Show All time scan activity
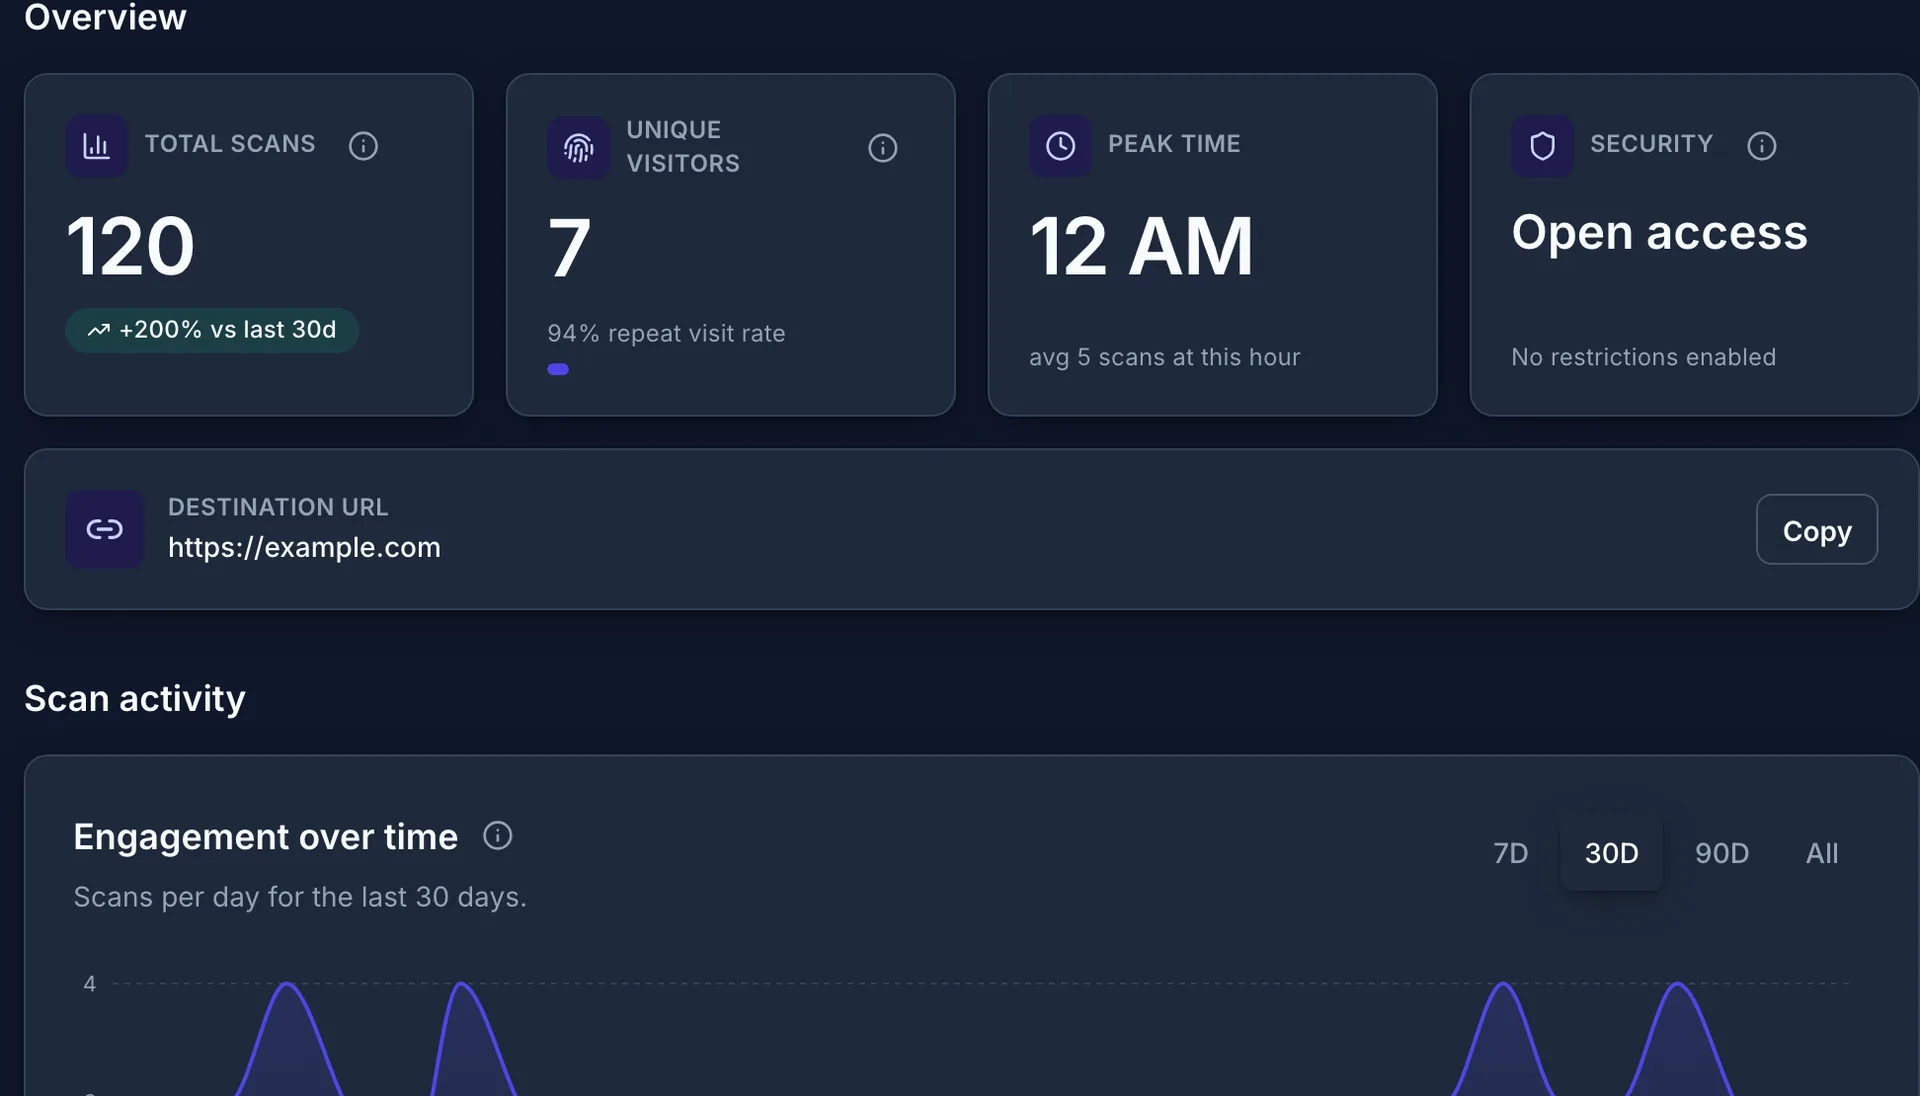 [x=1821, y=853]
